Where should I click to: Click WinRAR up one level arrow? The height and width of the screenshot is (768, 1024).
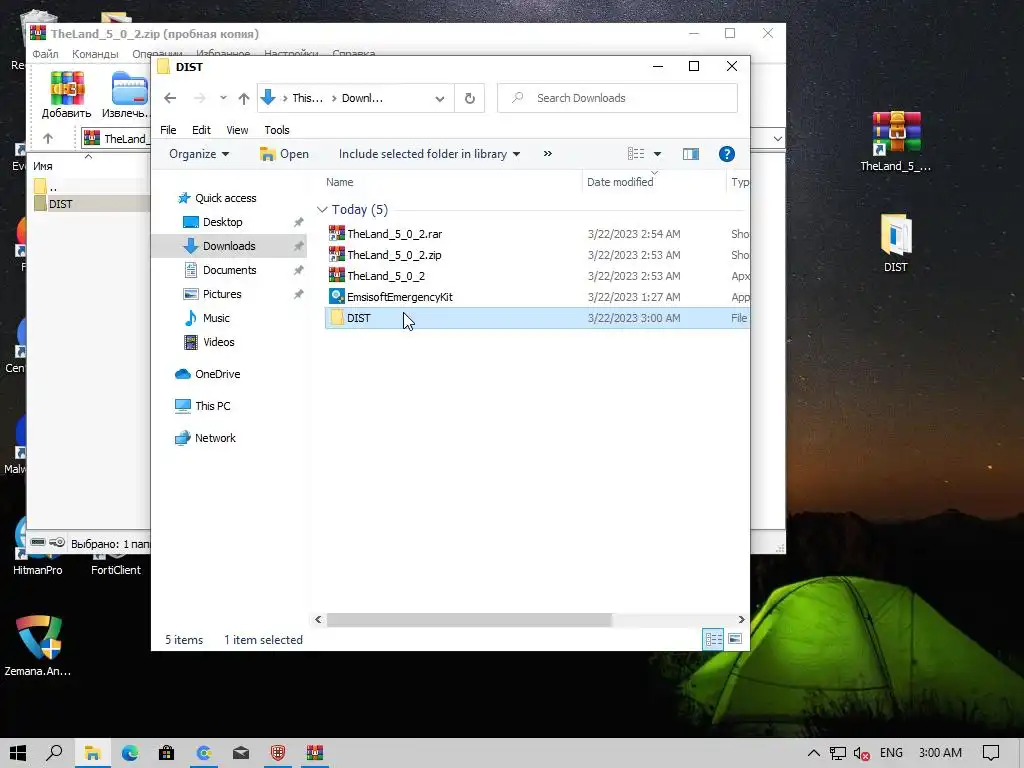(x=48, y=138)
